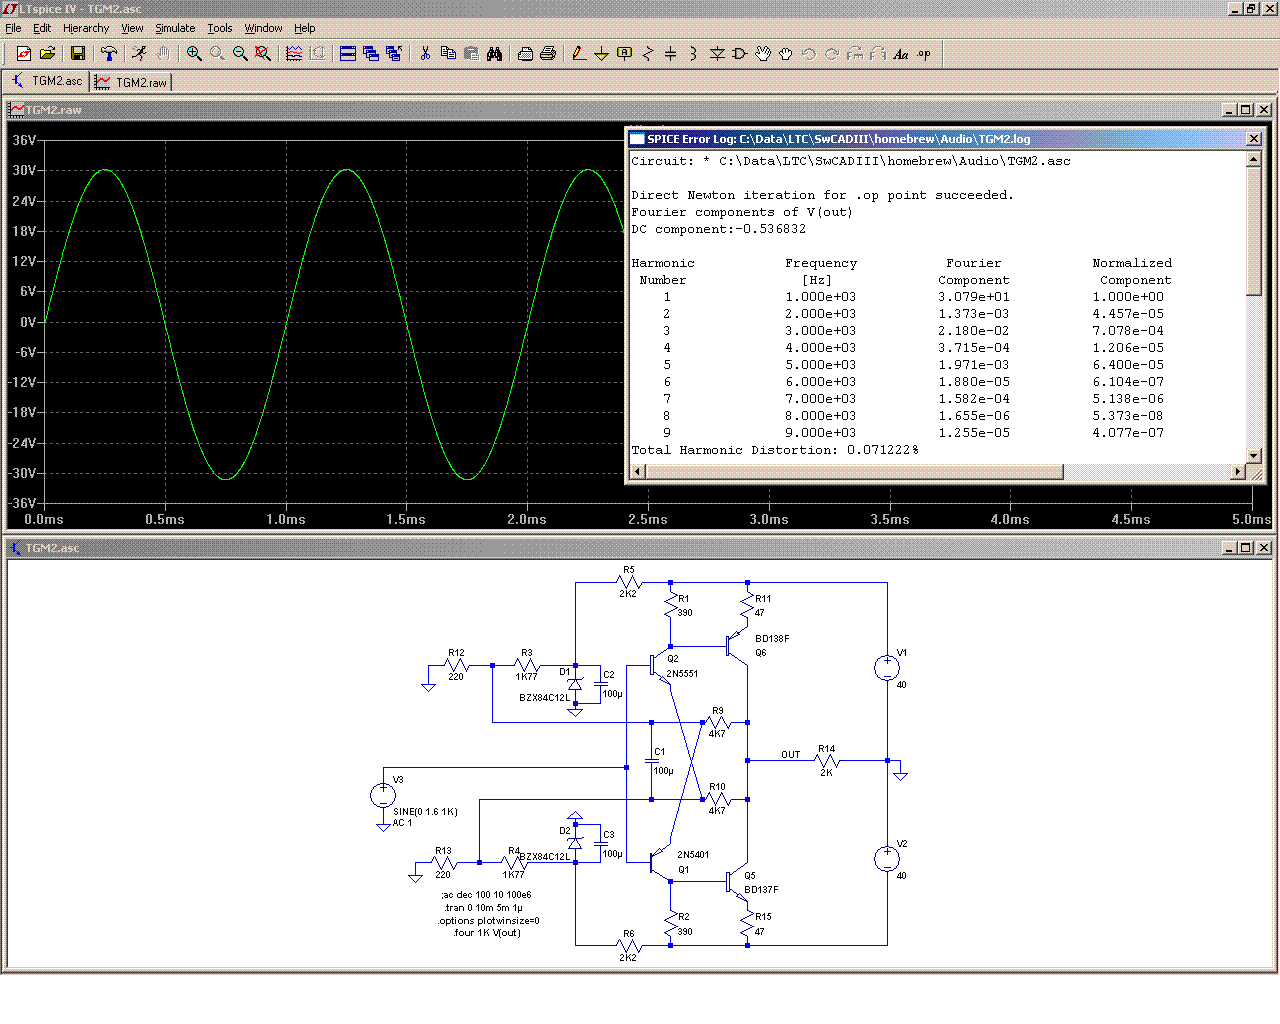1280x1024 pixels.
Task: Click the Open file folder icon
Action: pos(46,54)
